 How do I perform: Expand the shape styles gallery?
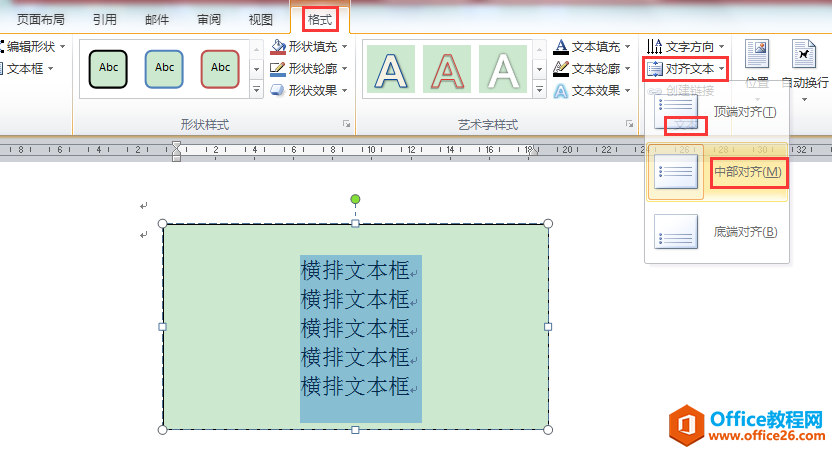(x=256, y=90)
